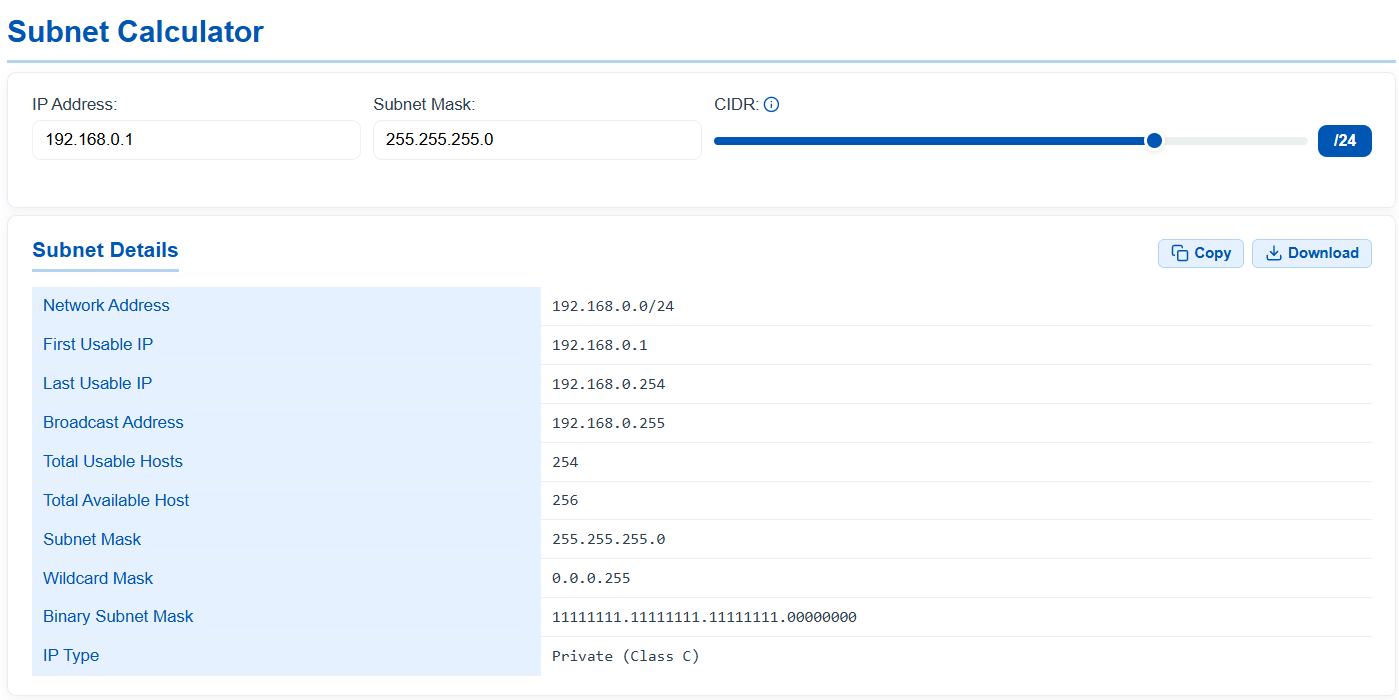Select the Network Address label
Image resolution: width=1399 pixels, height=700 pixels.
point(106,306)
